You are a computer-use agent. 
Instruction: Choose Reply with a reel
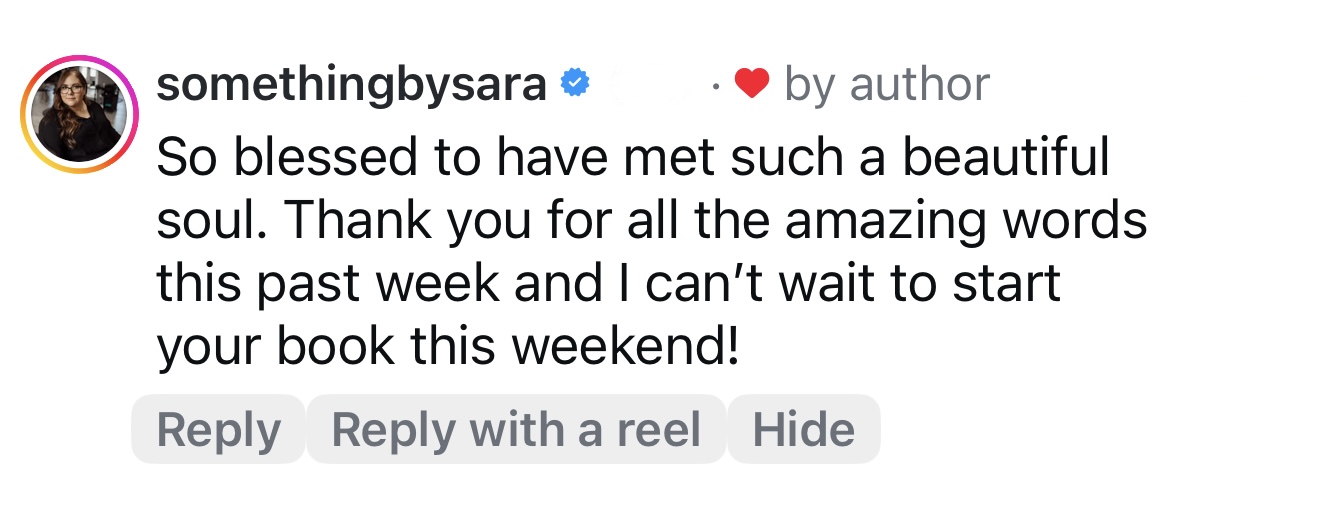tap(516, 429)
